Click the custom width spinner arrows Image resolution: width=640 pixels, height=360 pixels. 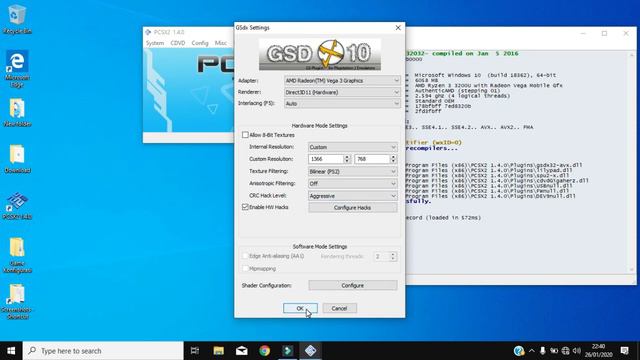347,159
